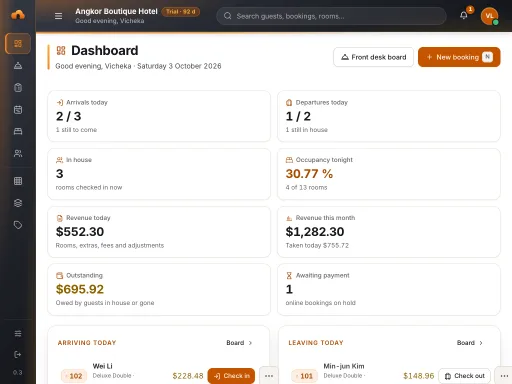The image size is (512, 384).
Task: Click the 4 of 13 rooms text
Action: 306,187
